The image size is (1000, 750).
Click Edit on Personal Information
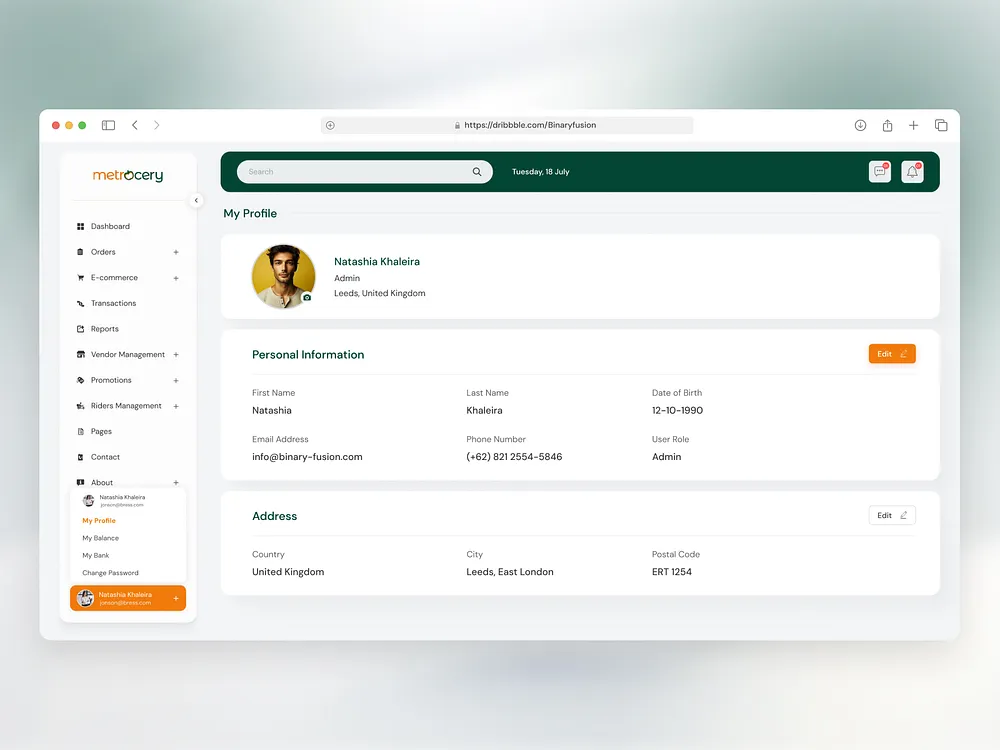[x=891, y=353]
